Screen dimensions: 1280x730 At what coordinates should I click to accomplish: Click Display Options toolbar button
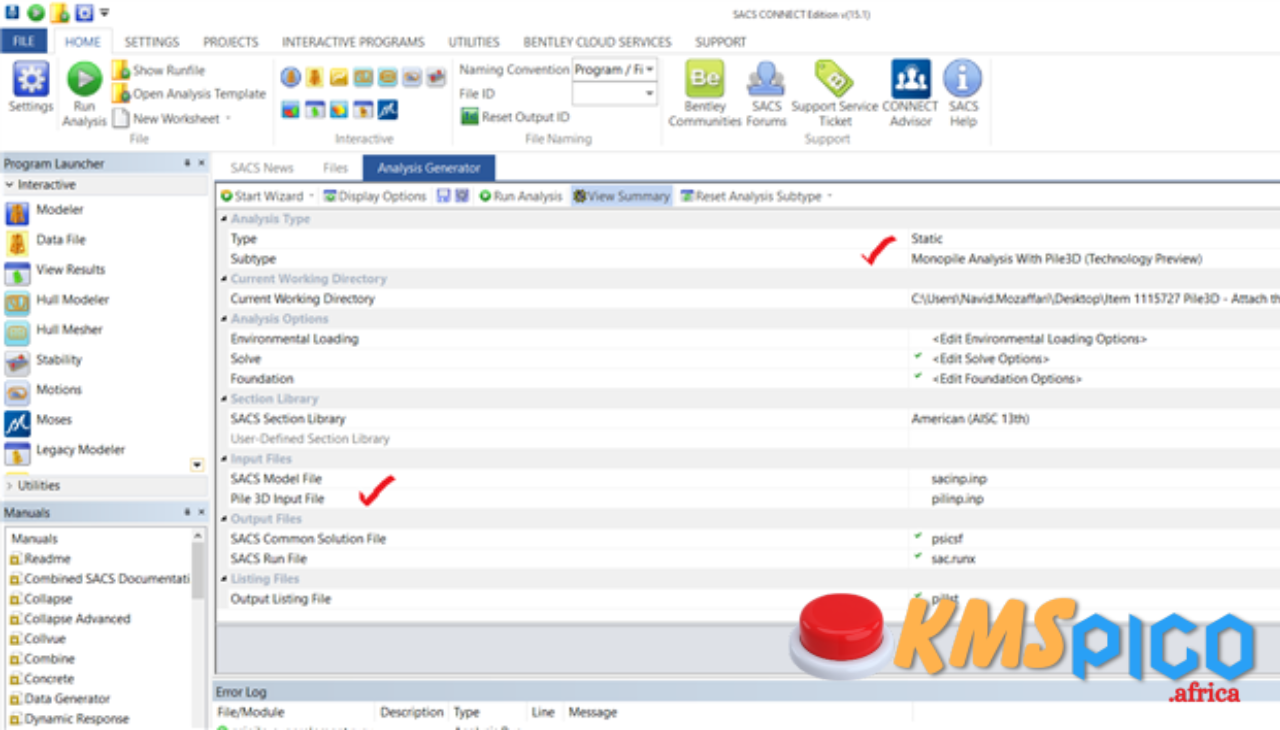(375, 196)
